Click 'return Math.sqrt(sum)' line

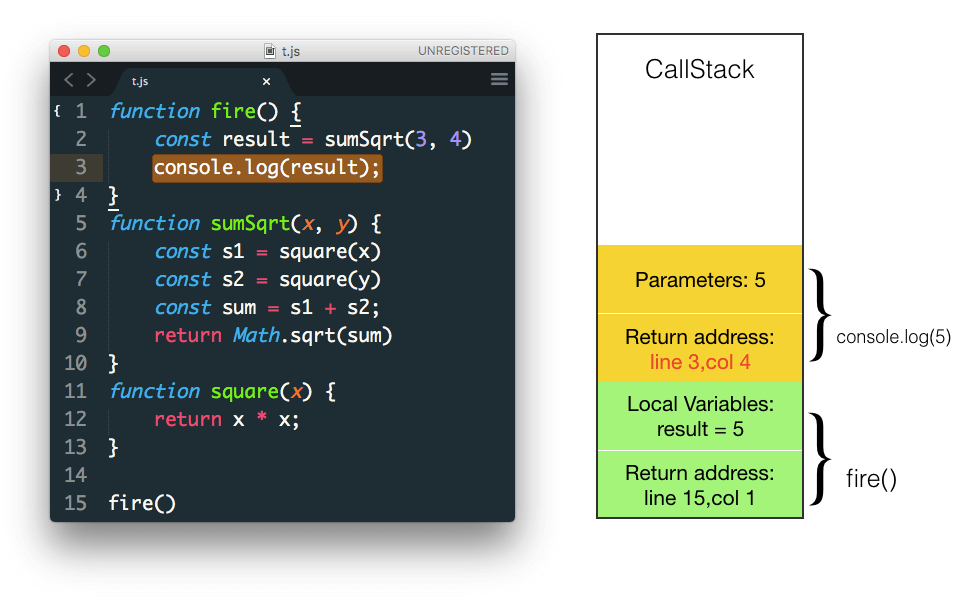click(273, 336)
